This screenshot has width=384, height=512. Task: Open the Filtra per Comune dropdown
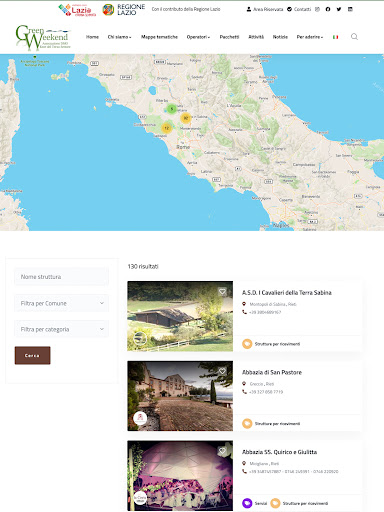tap(61, 303)
